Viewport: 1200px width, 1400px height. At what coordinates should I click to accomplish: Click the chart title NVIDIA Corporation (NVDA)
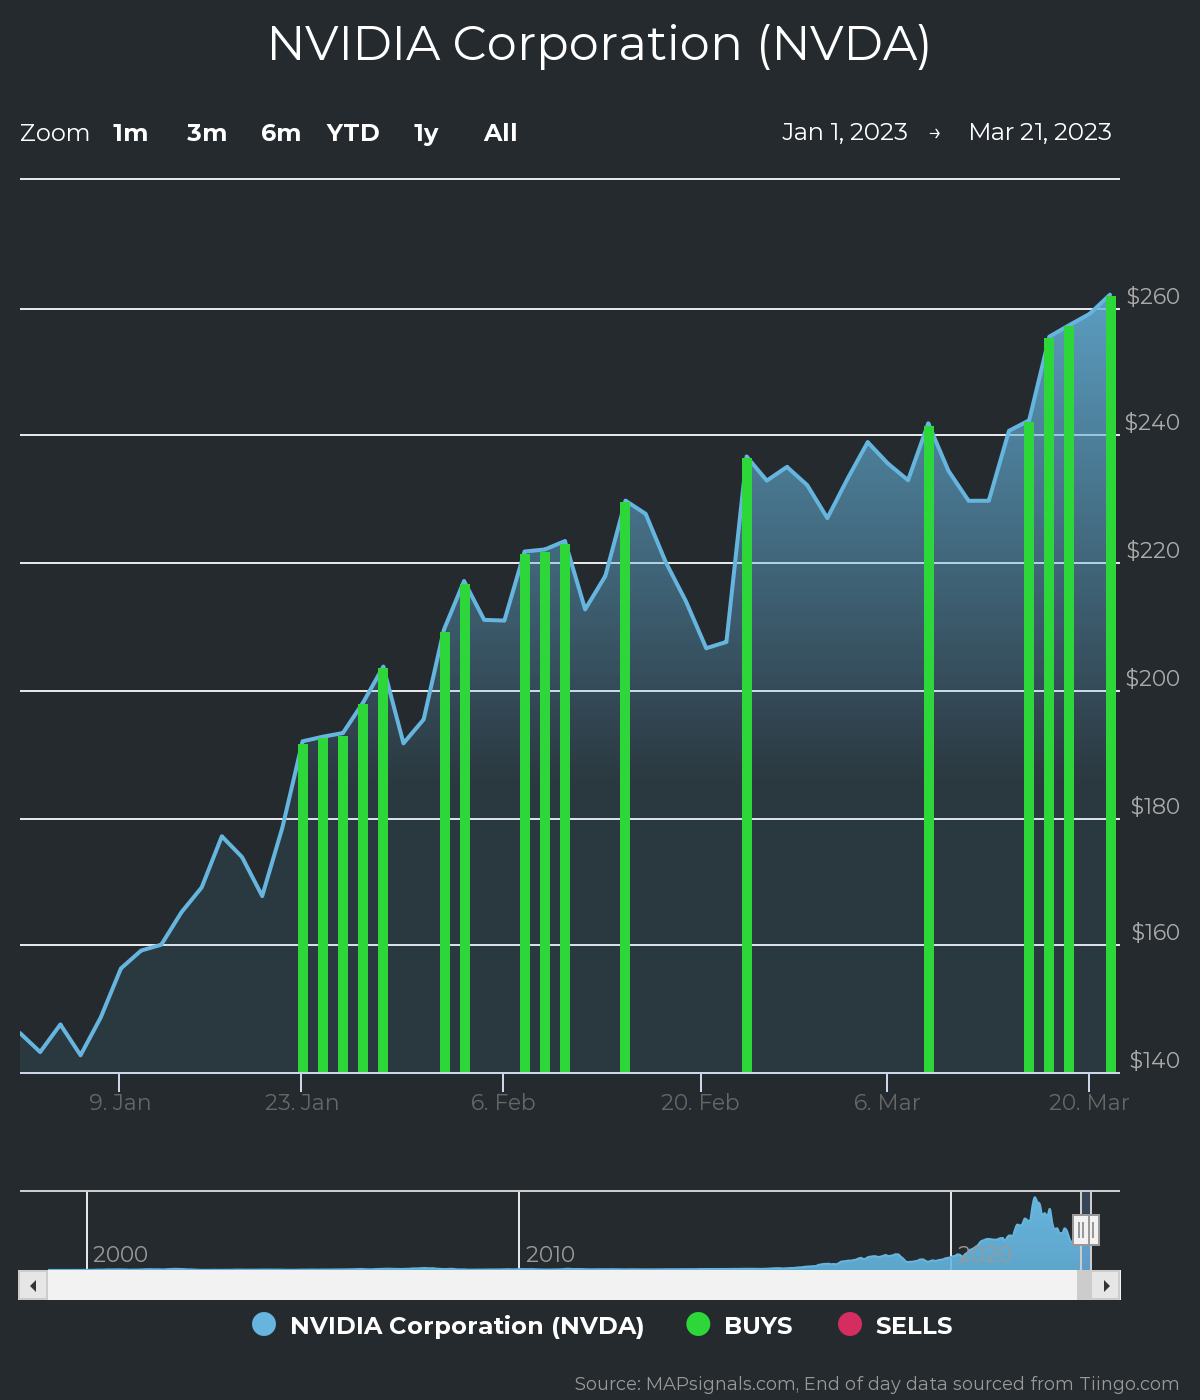coord(599,44)
